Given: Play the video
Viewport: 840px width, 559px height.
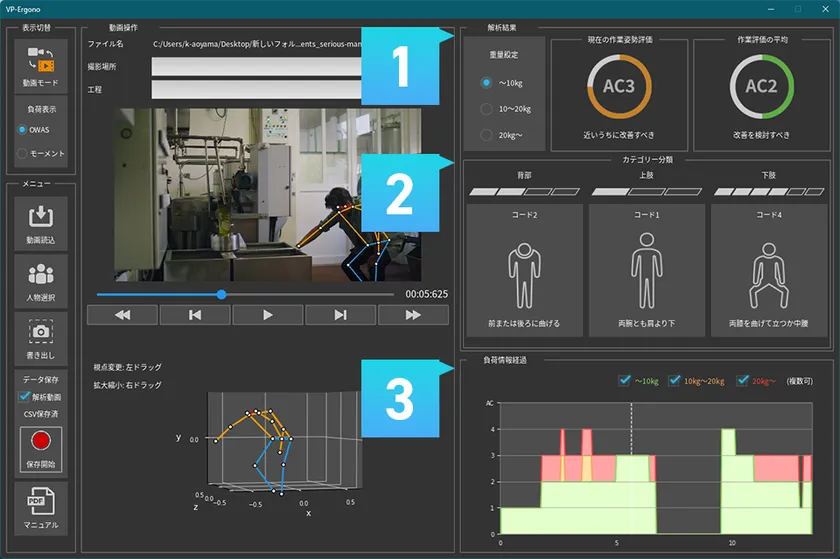Looking at the screenshot, I should 268,315.
